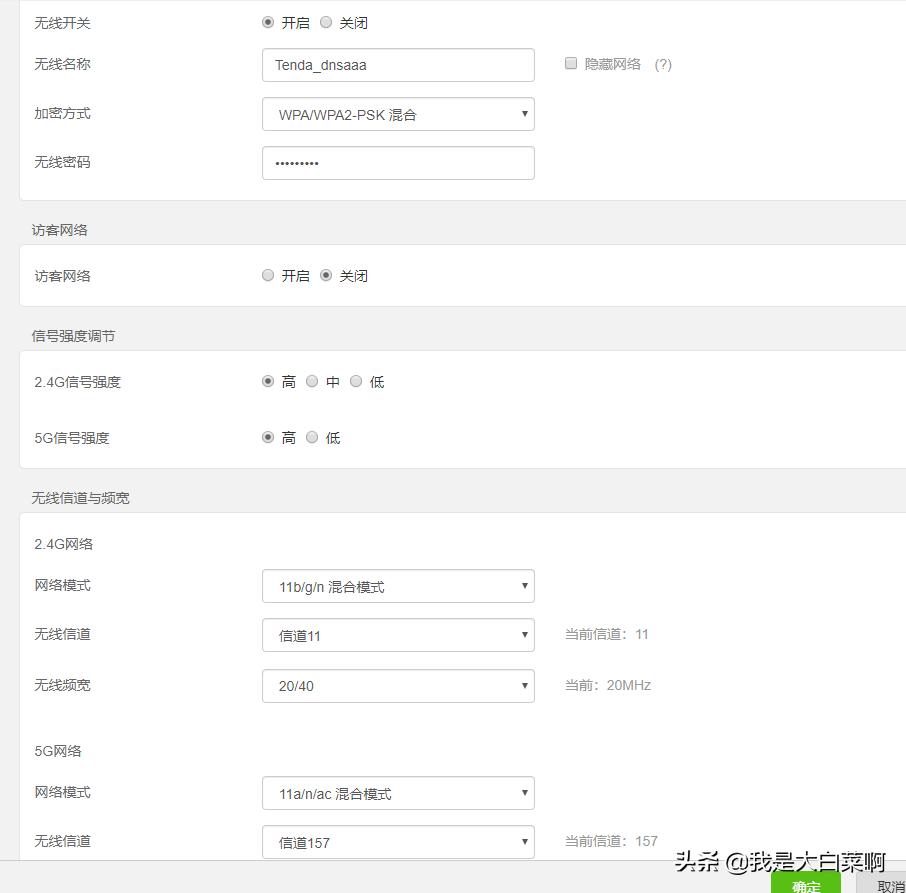Click the Tenda_dnsaaa wireless name field
The image size is (906, 893).
(x=398, y=64)
